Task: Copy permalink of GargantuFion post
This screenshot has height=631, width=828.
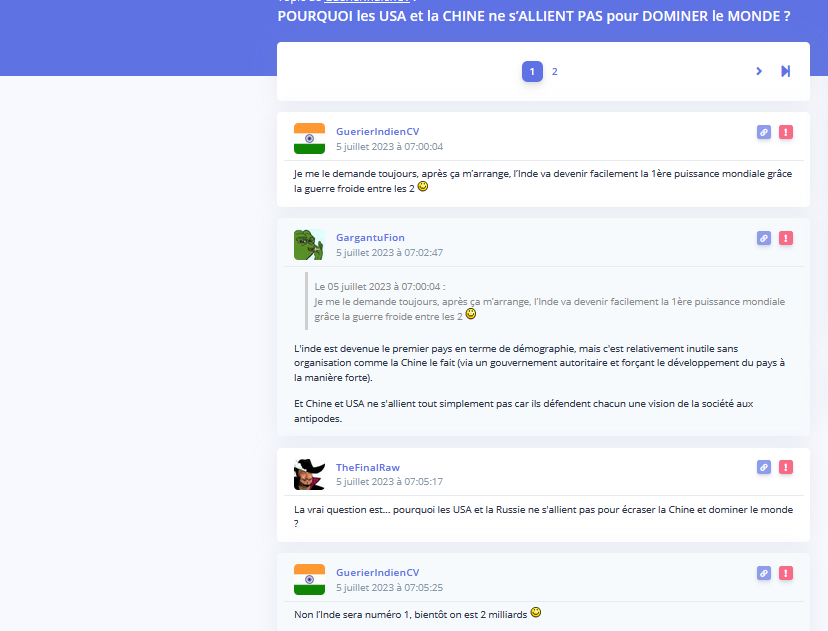Action: [764, 238]
